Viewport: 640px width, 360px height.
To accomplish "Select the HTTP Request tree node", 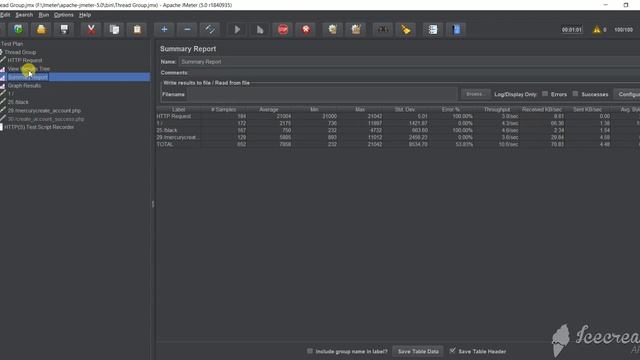I will click(25, 60).
